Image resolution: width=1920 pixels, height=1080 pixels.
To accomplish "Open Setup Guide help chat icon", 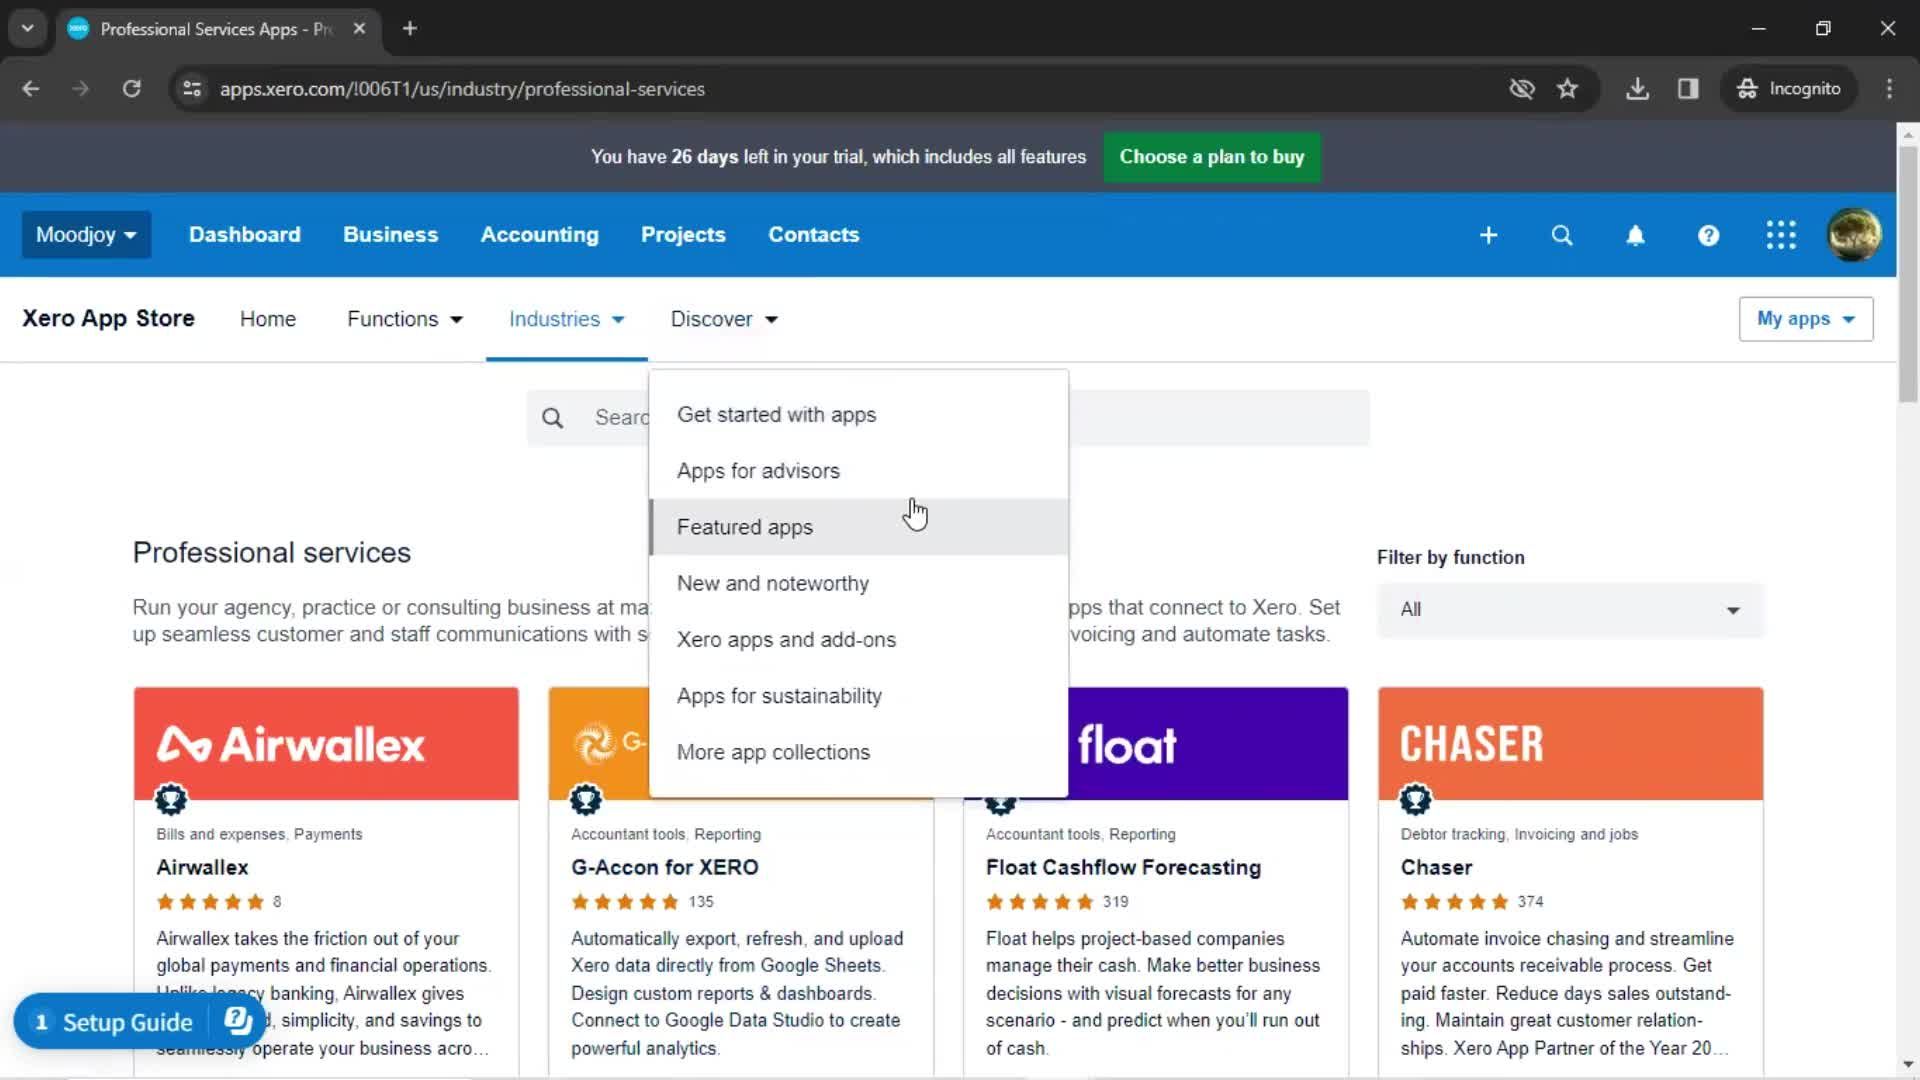I will (238, 1021).
